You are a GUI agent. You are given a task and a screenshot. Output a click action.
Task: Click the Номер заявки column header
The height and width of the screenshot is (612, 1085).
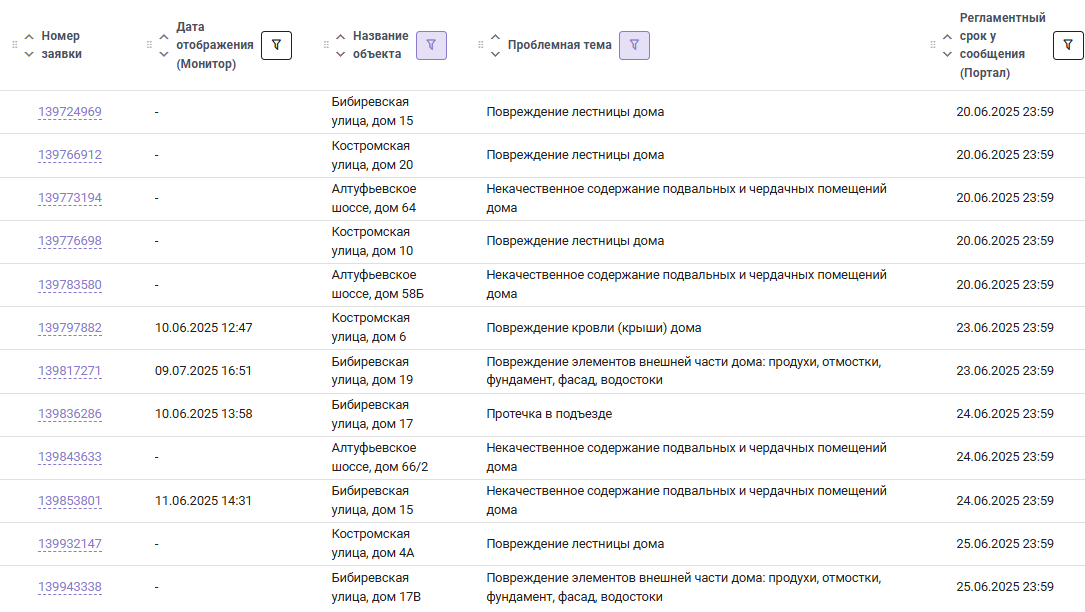pos(61,45)
